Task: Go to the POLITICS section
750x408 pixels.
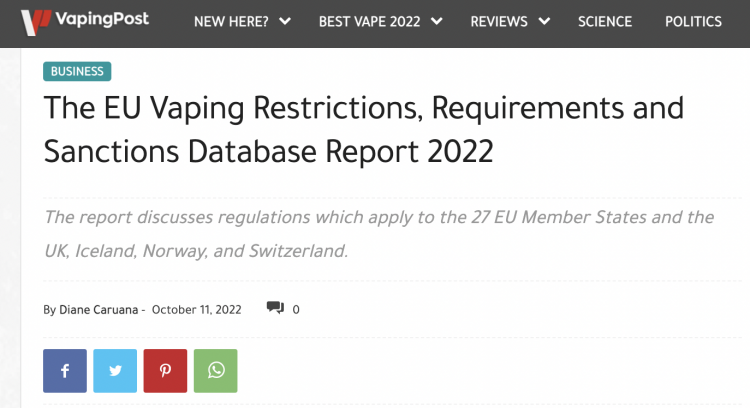Action: pyautogui.click(x=694, y=22)
